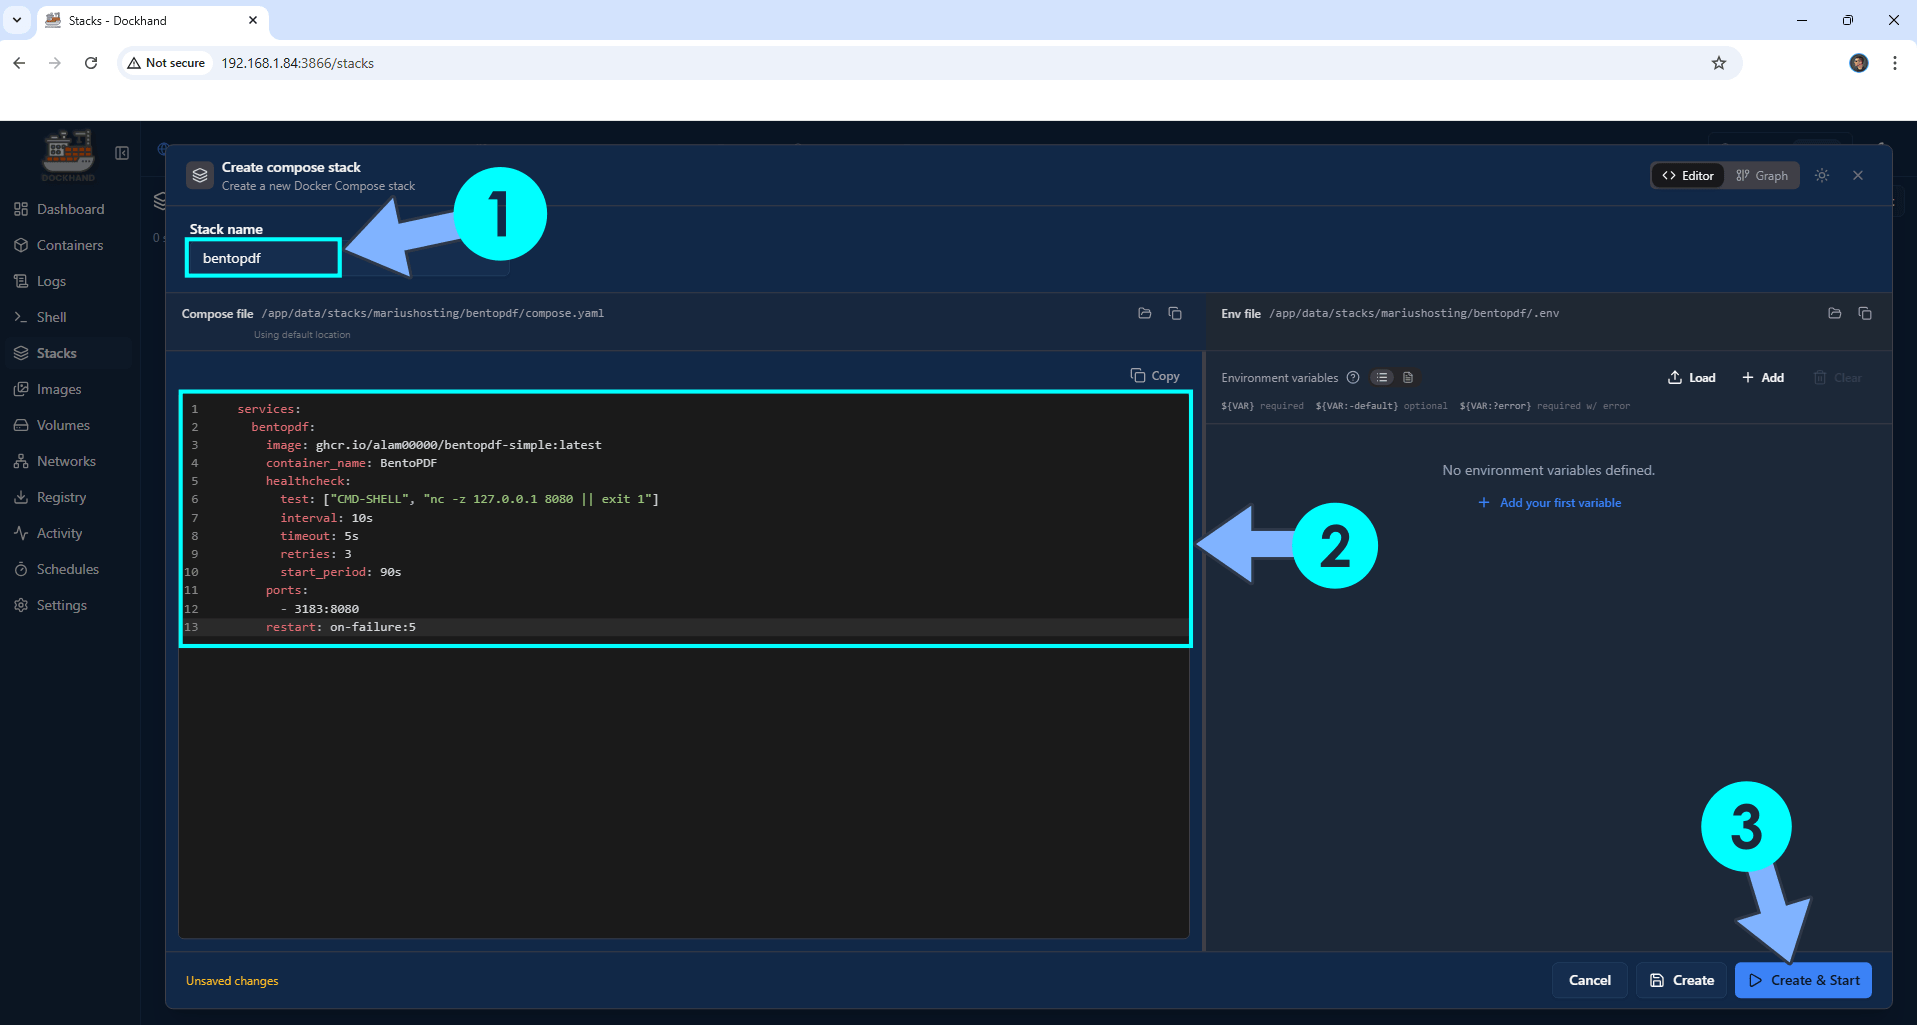Switch env variables to raw text view
Viewport: 1917px width, 1025px height.
coord(1408,378)
